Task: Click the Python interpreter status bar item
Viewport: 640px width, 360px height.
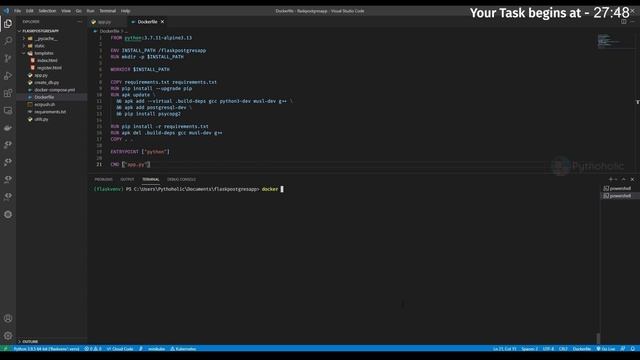Action: point(46,349)
